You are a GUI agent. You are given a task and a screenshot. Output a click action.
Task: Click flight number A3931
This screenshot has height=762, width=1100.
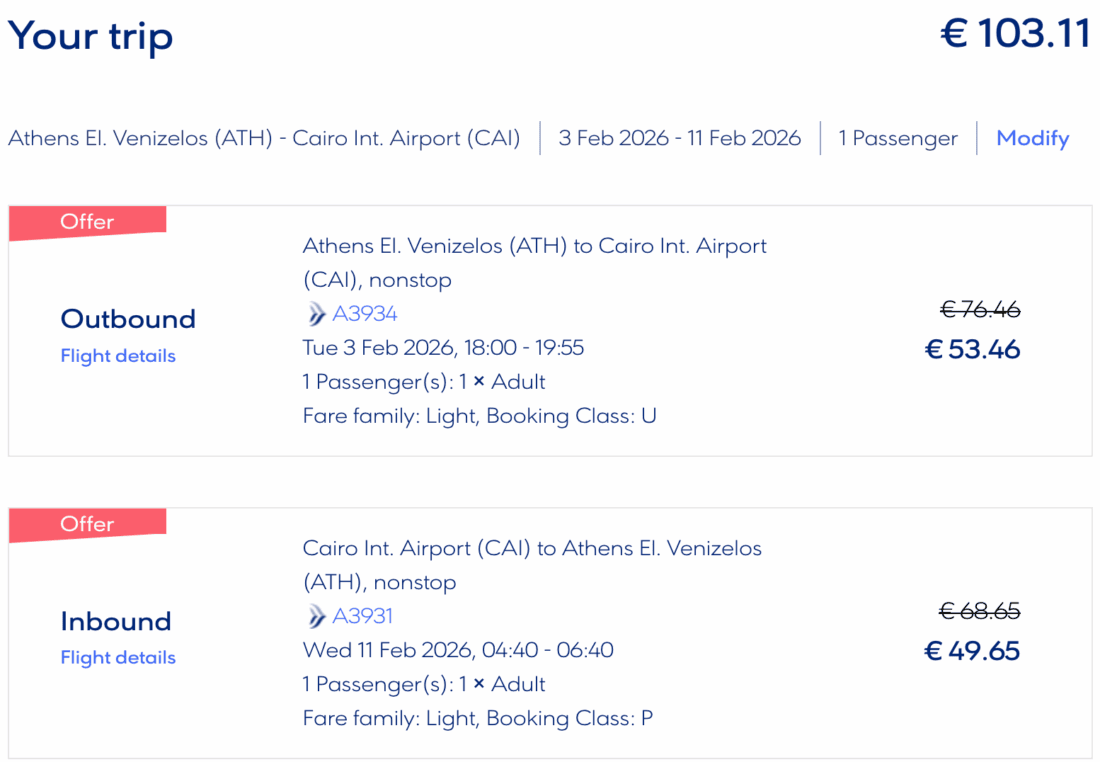pos(365,616)
